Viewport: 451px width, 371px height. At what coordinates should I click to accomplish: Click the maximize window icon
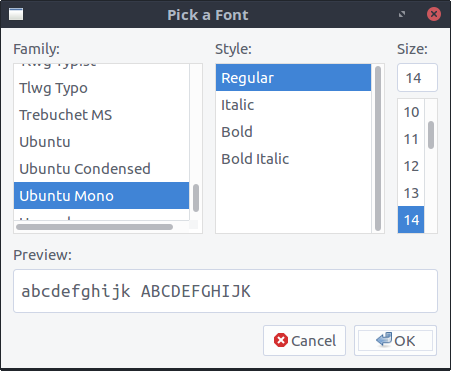(x=402, y=14)
